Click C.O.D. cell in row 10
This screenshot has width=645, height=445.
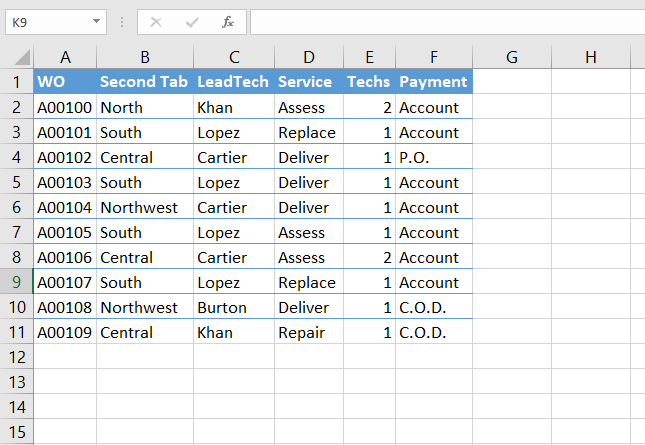pos(434,307)
